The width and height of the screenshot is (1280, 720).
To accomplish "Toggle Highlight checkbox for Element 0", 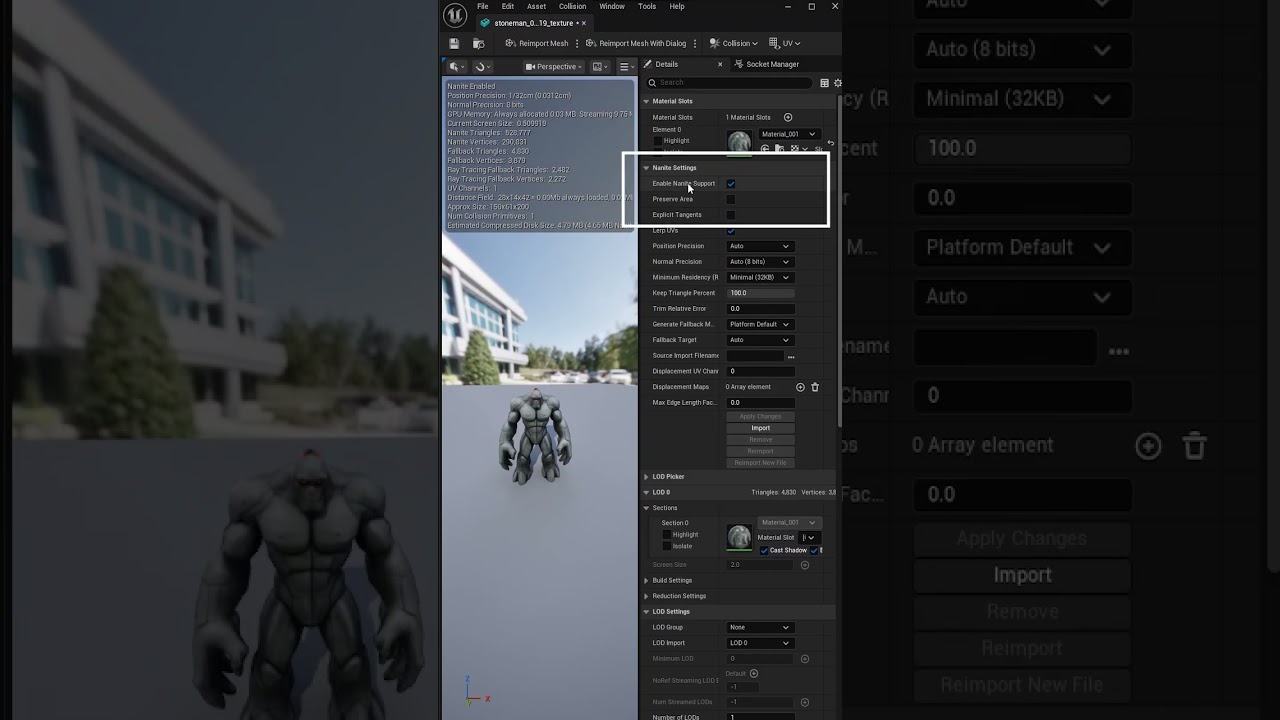I will (x=658, y=141).
